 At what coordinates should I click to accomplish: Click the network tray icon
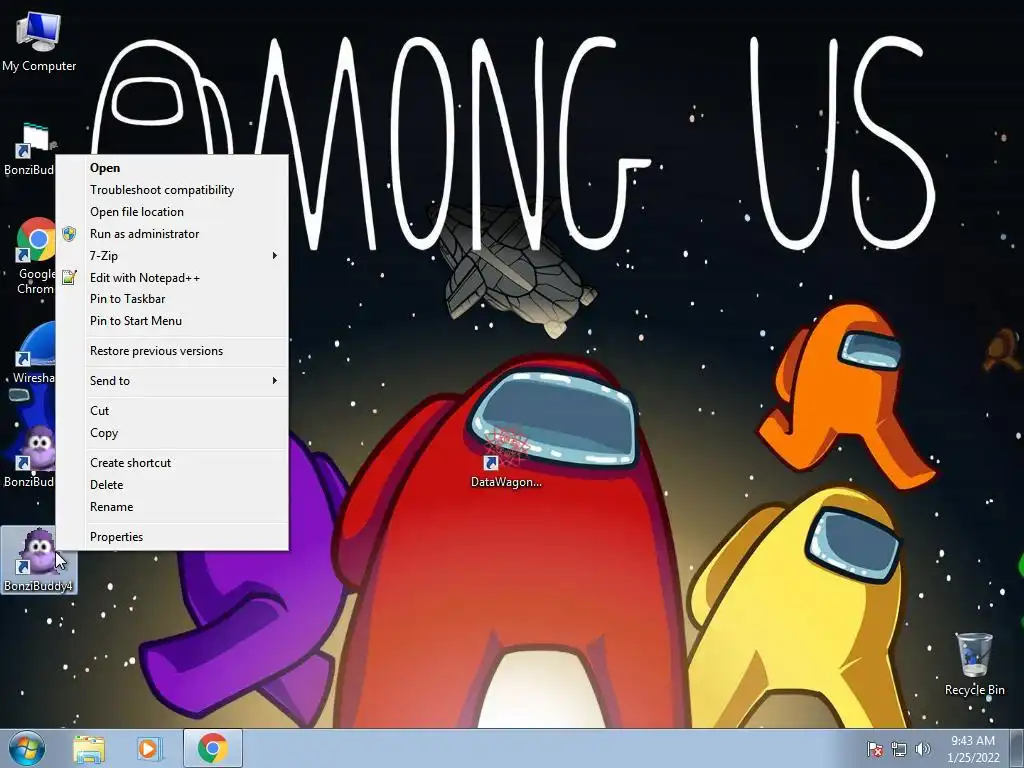point(899,749)
